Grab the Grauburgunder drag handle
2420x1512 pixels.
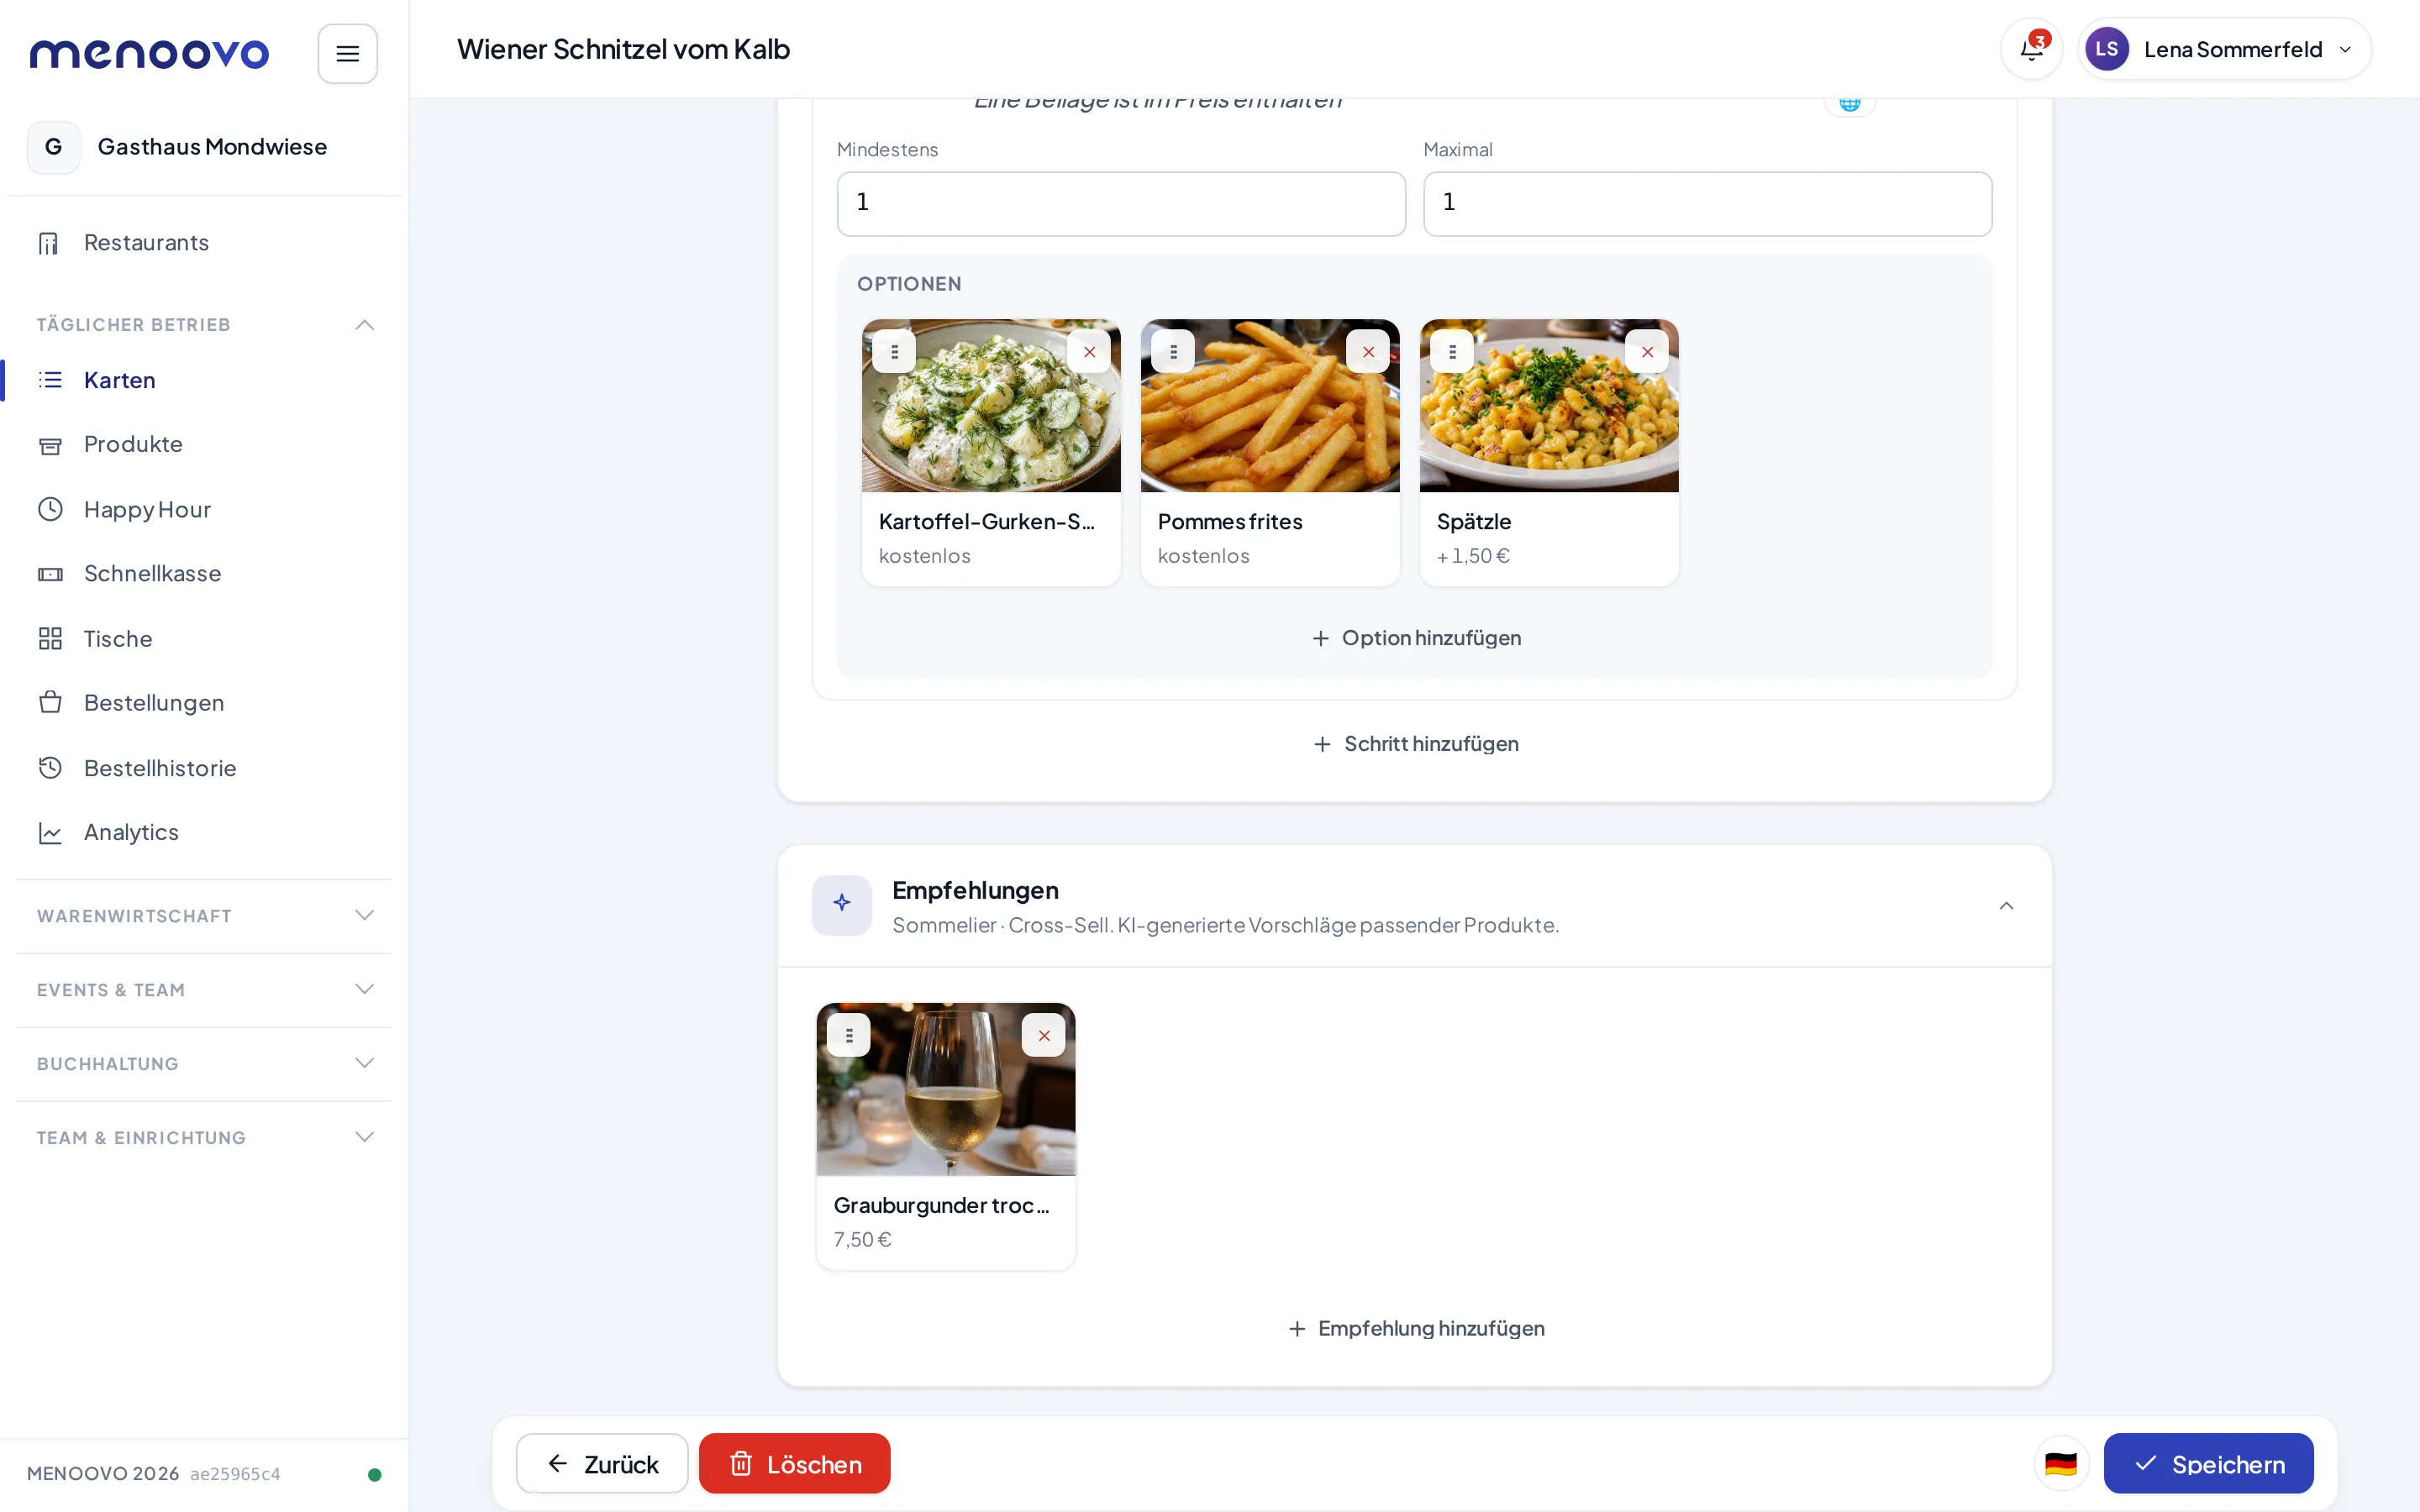pos(849,1036)
